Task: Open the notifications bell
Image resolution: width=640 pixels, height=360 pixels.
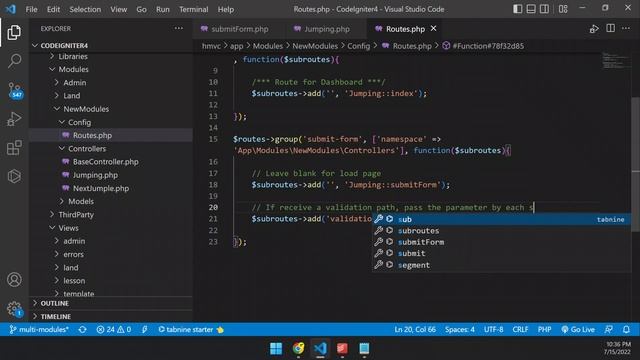Action: (626, 329)
